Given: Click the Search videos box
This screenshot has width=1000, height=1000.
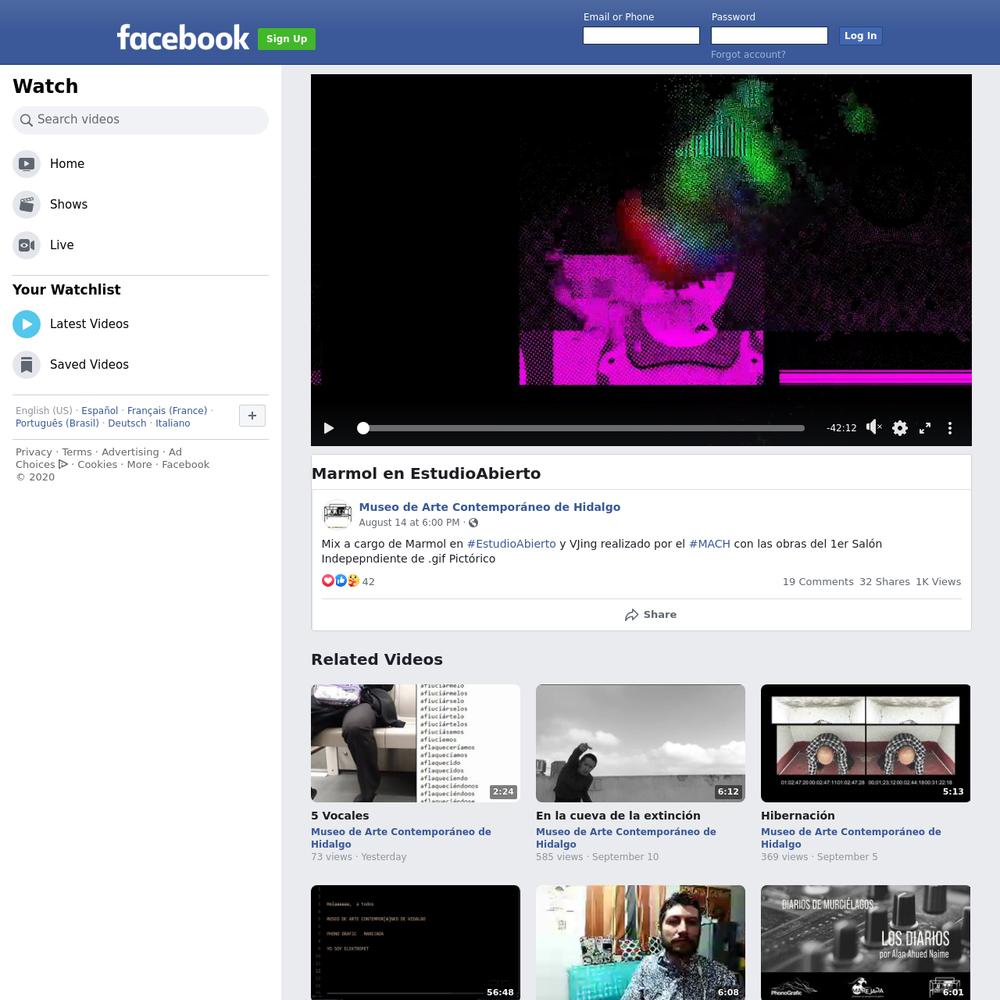Looking at the screenshot, I should (140, 120).
